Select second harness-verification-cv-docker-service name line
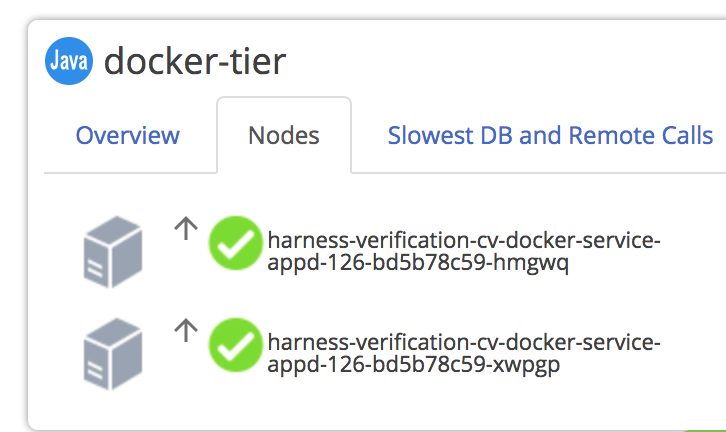 tap(464, 343)
